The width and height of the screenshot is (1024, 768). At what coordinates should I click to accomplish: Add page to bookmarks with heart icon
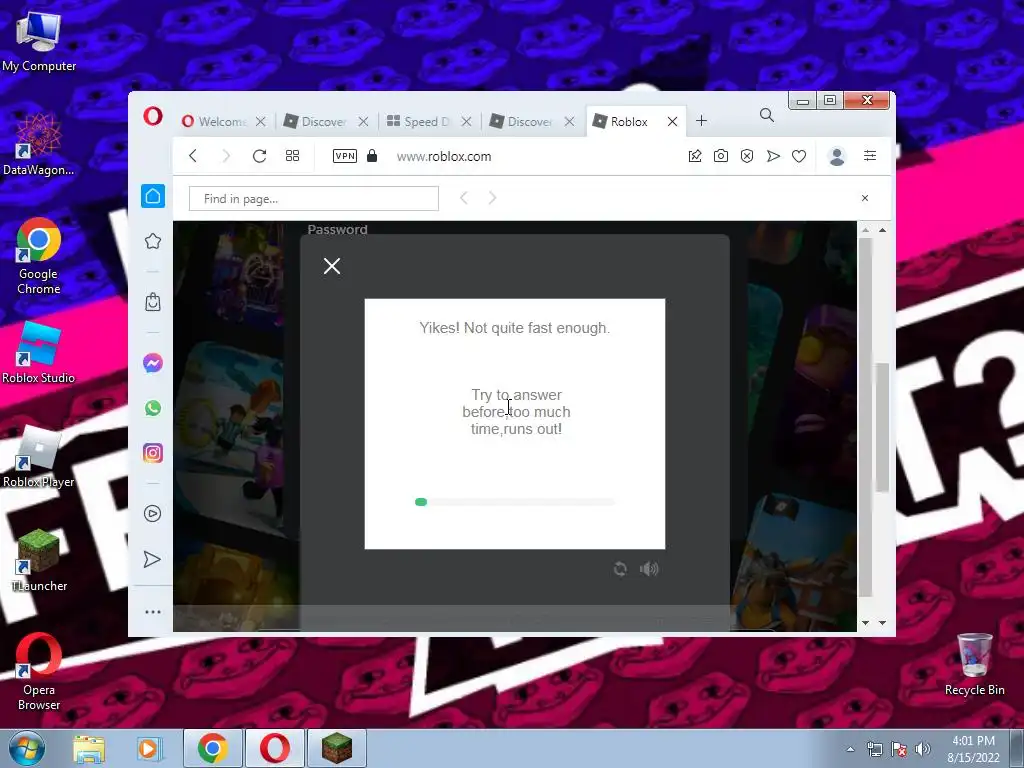point(799,156)
